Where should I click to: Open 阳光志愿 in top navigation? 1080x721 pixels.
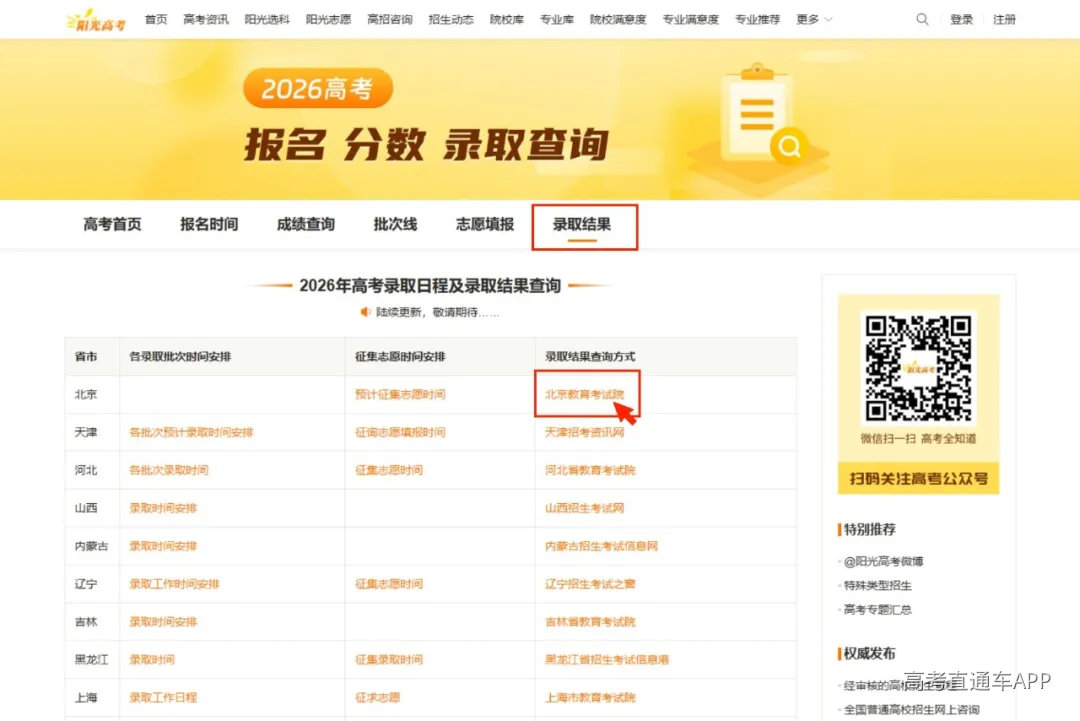tap(328, 19)
